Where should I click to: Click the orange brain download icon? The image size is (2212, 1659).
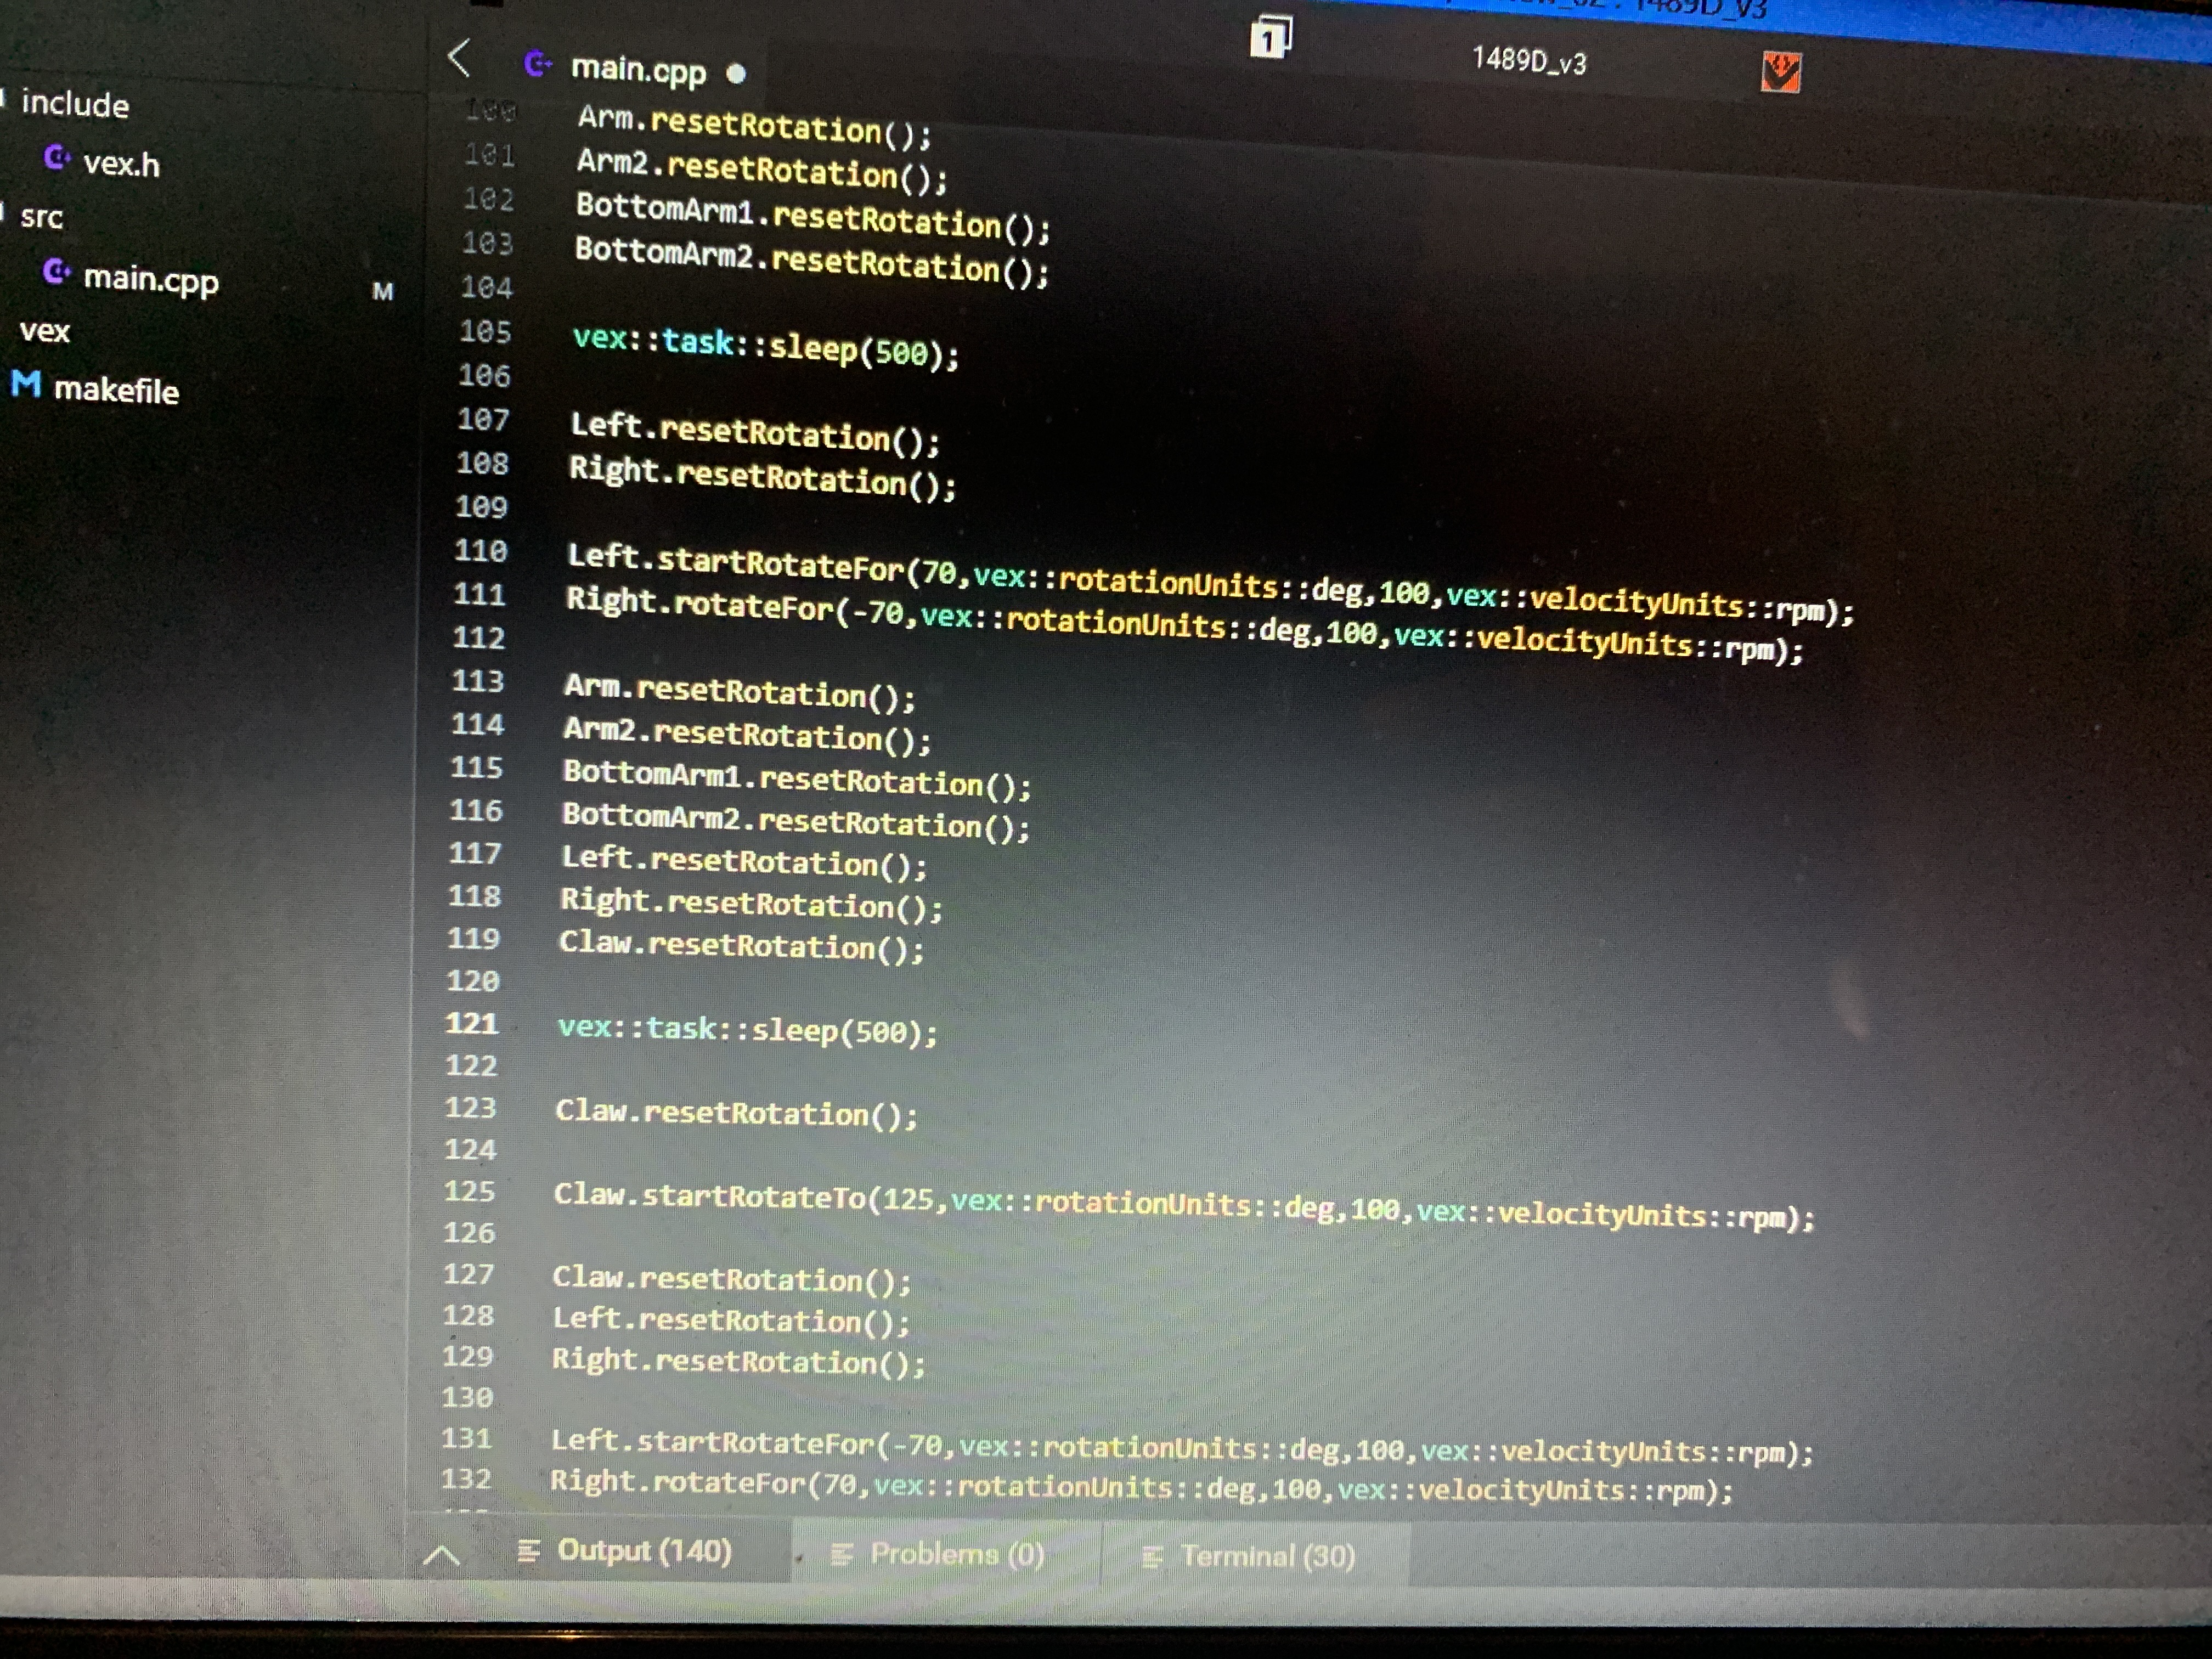[x=1781, y=73]
